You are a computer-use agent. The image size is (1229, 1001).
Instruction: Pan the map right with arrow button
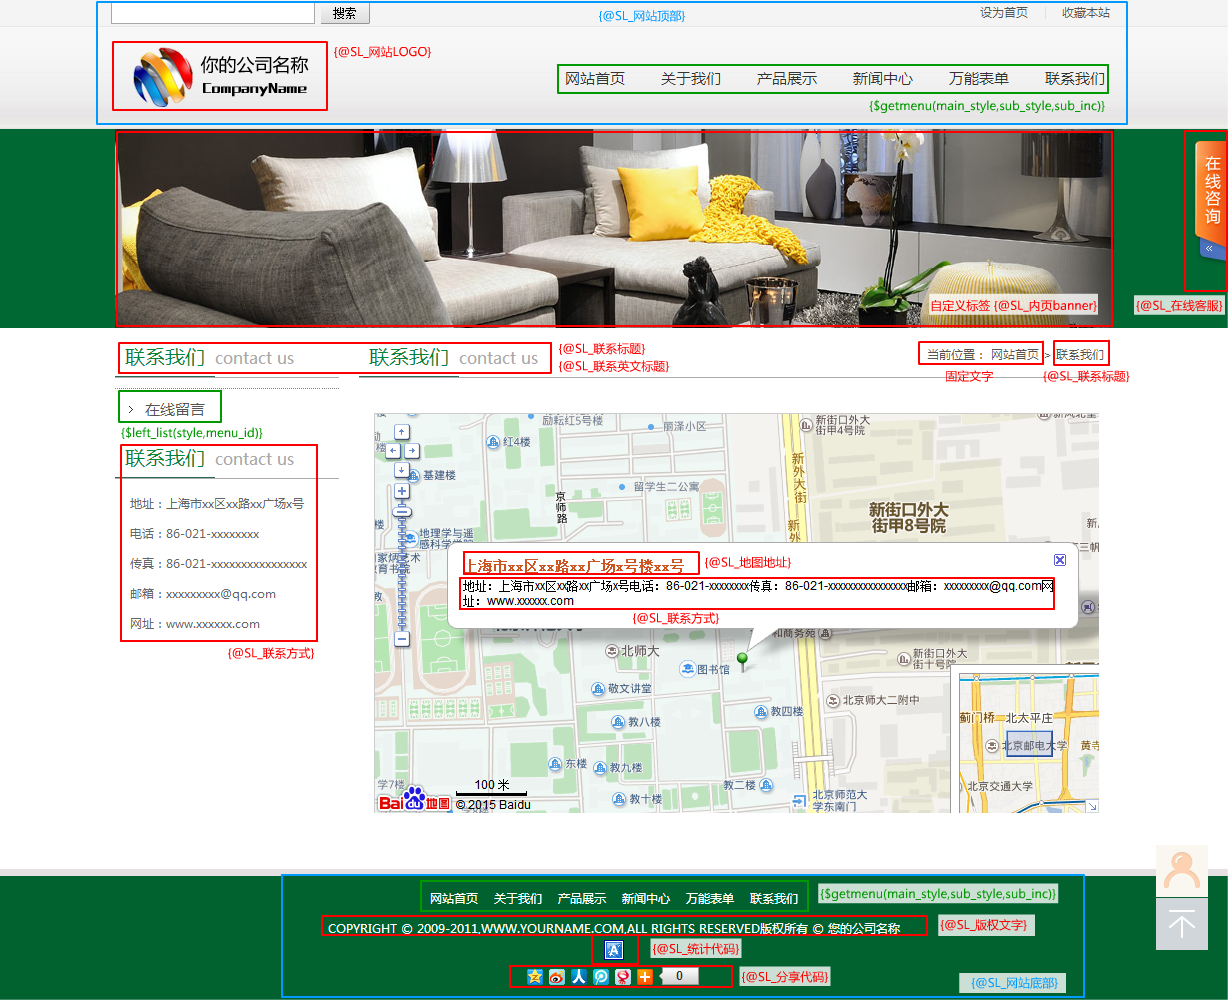pyautogui.click(x=412, y=451)
